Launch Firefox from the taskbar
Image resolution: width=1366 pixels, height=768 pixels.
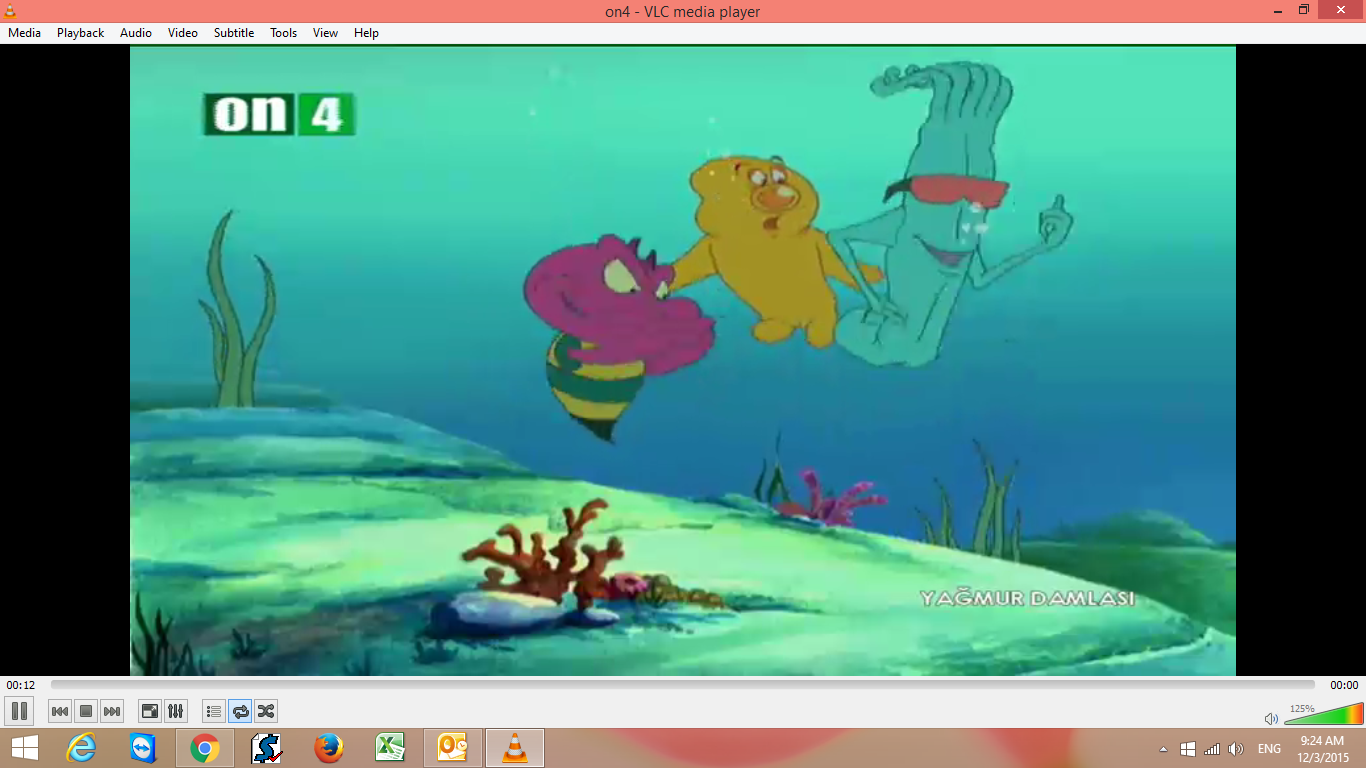[329, 748]
